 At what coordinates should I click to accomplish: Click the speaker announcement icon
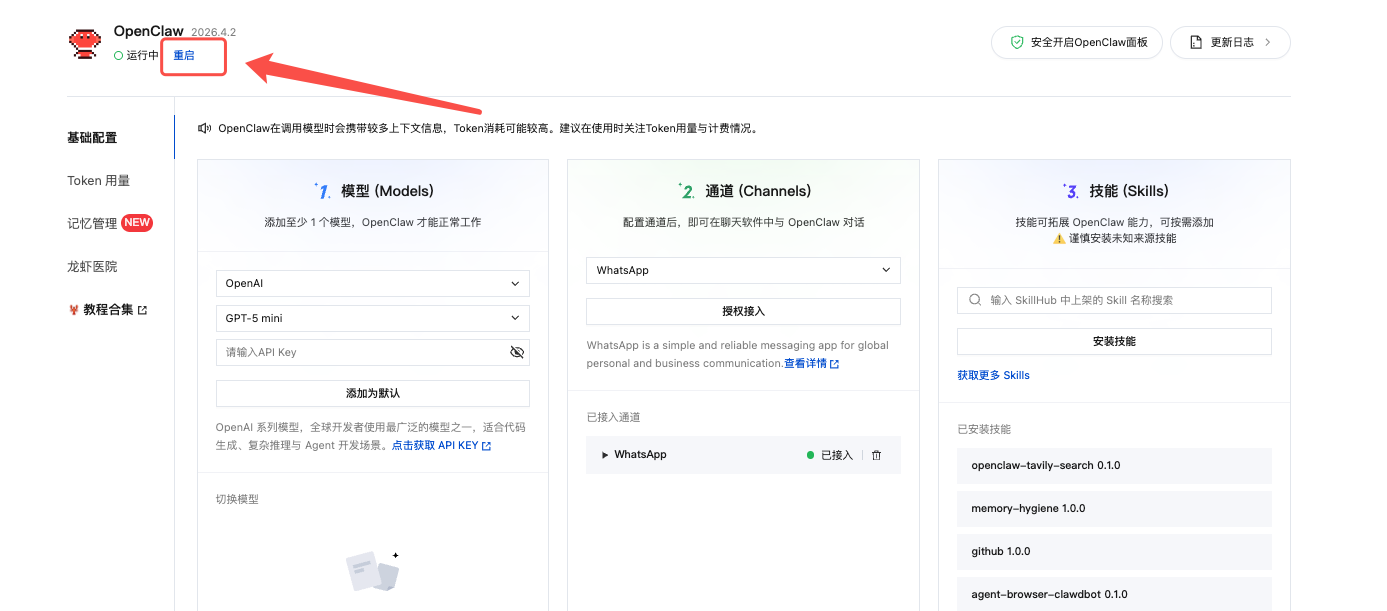pyautogui.click(x=205, y=128)
